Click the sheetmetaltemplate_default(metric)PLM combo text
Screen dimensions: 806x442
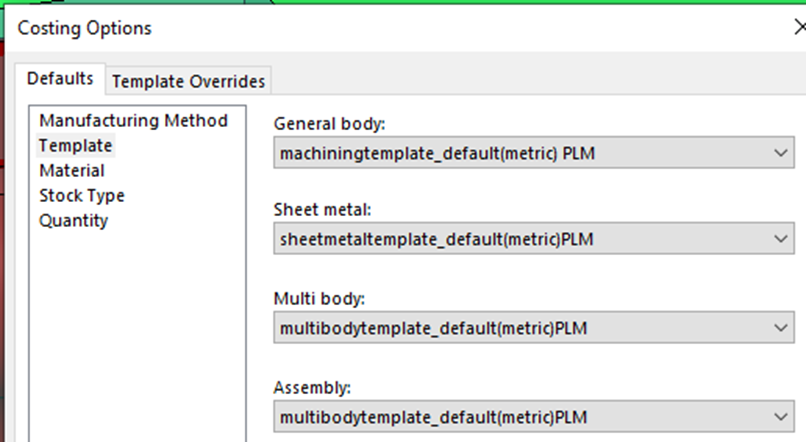(436, 239)
